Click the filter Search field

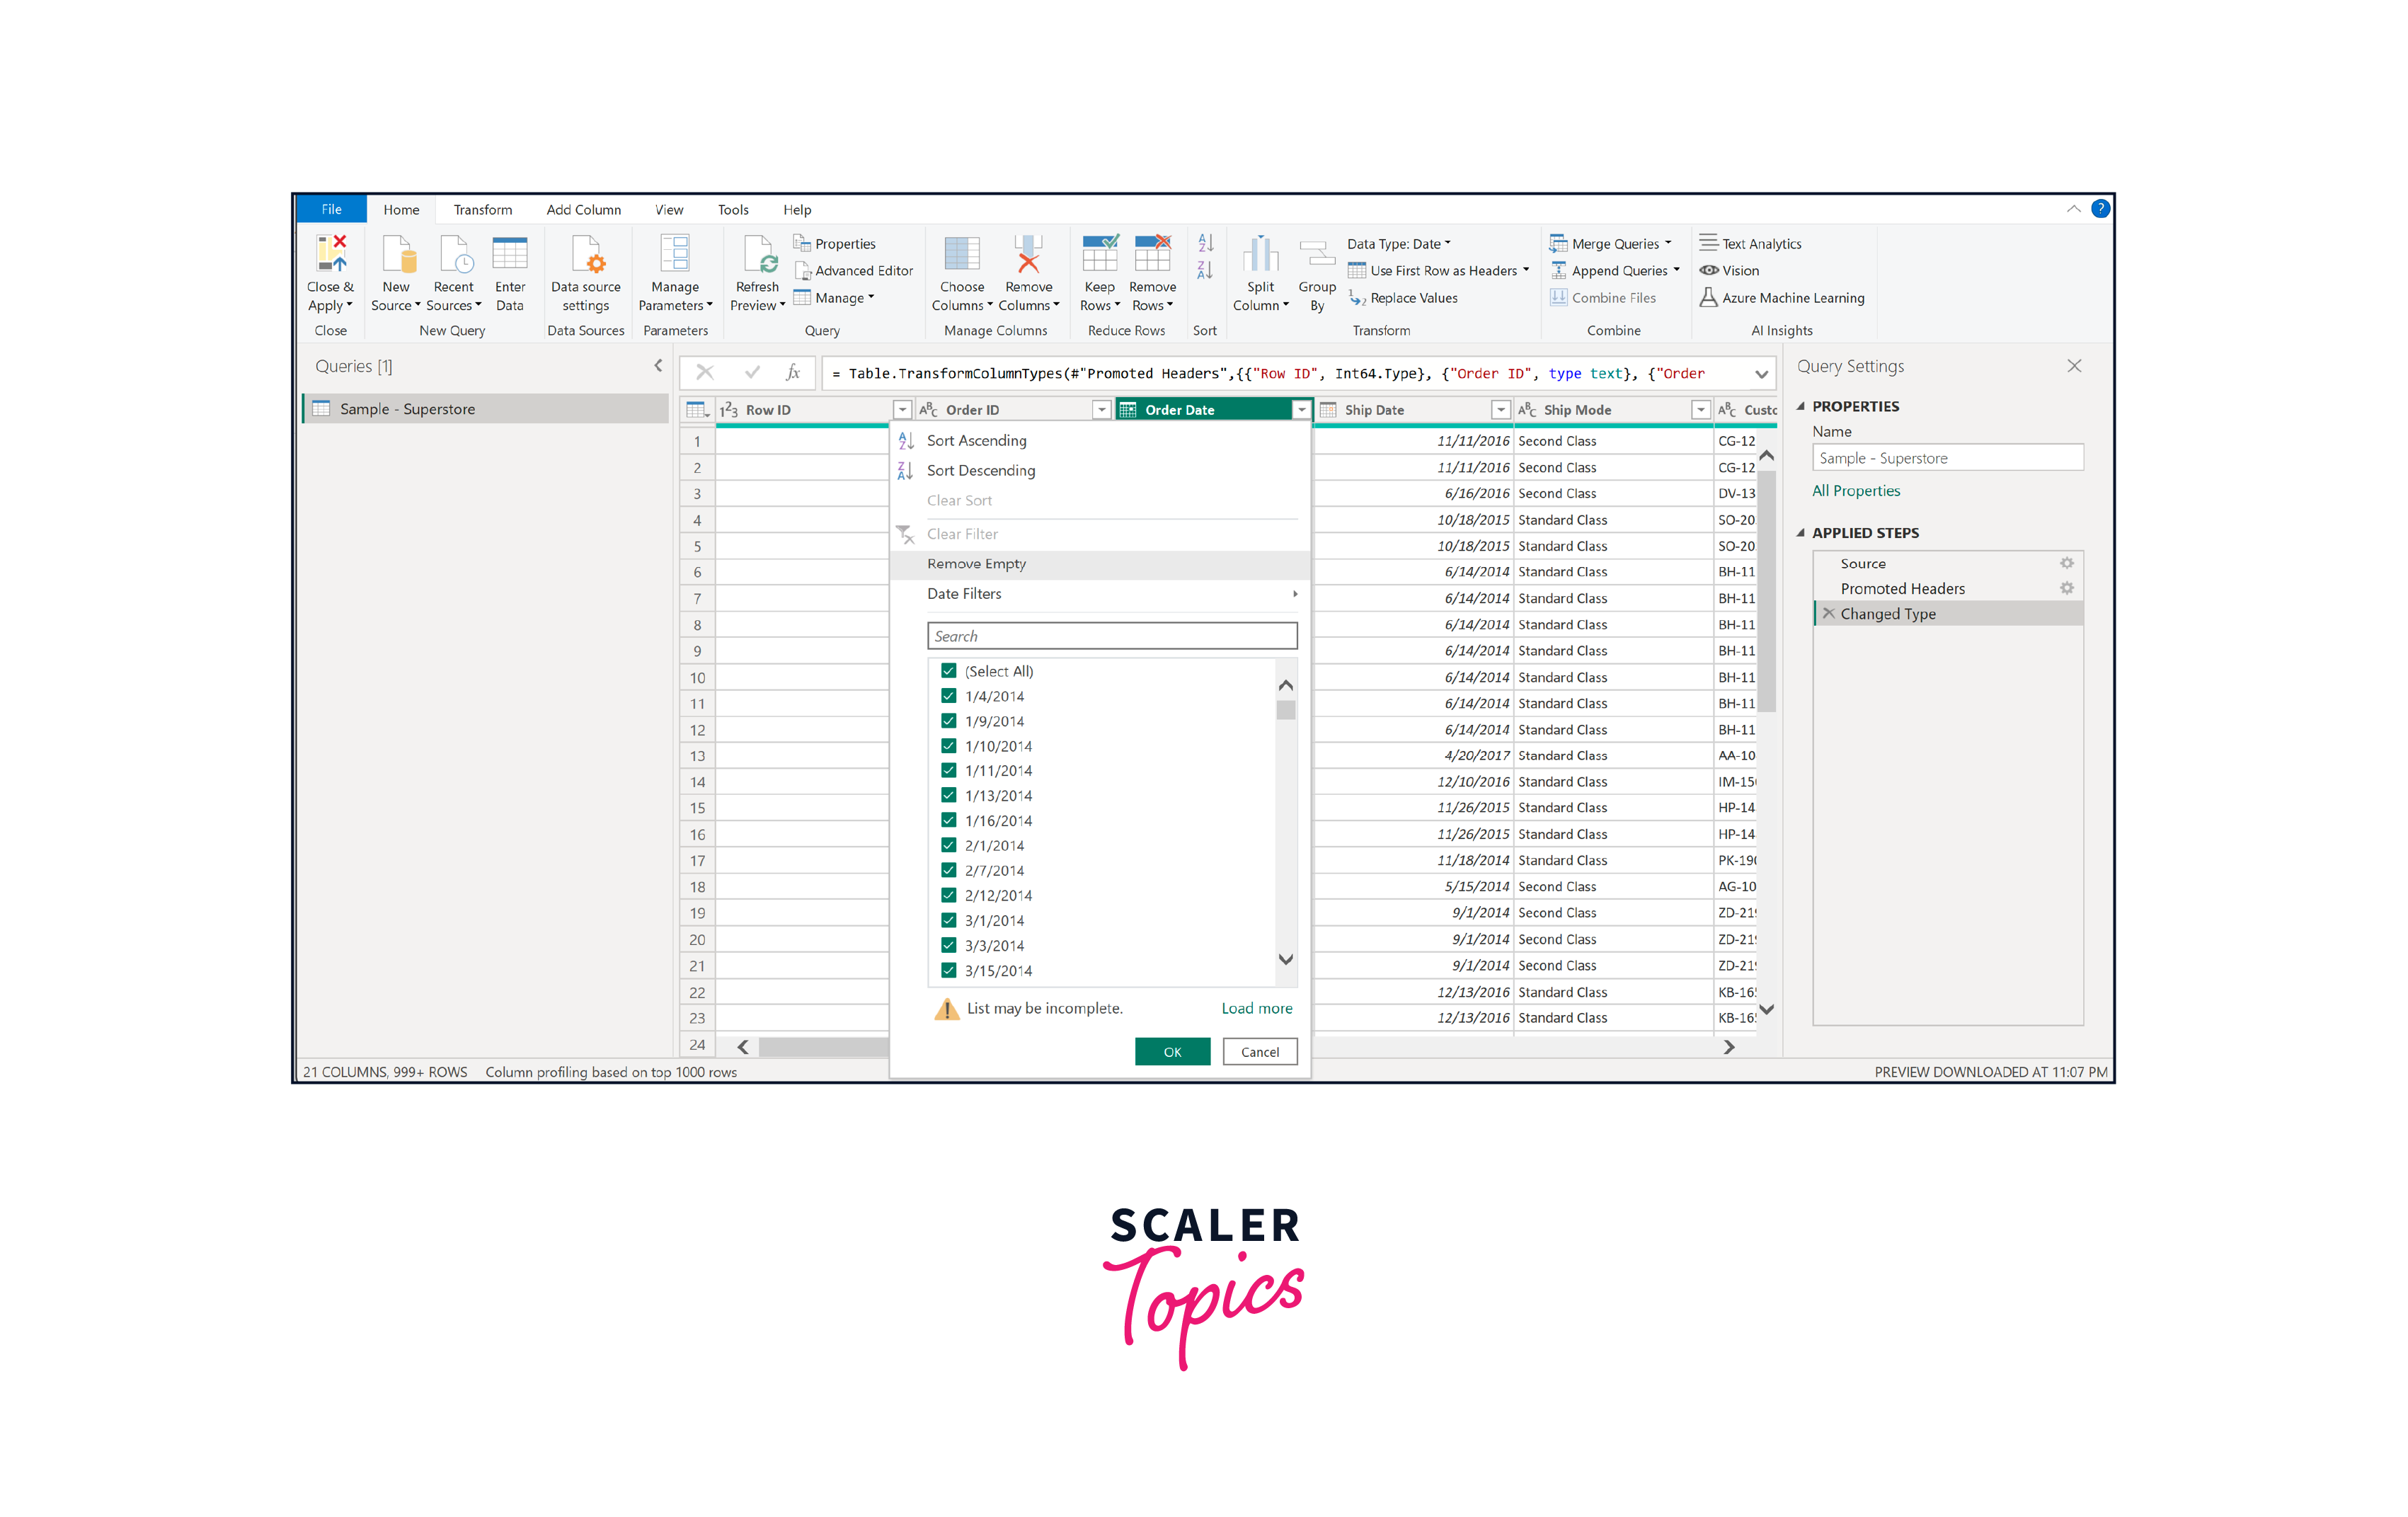[1111, 636]
